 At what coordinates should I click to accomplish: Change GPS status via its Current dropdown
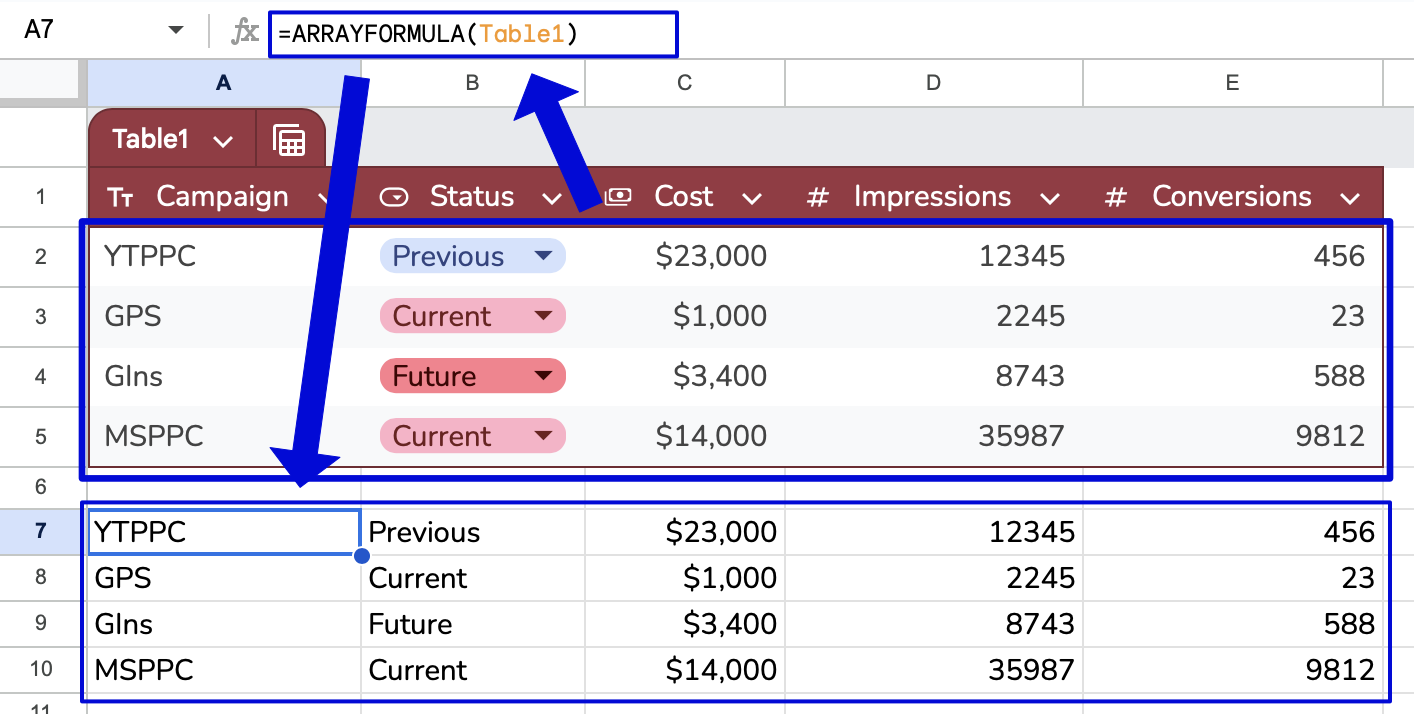point(543,316)
